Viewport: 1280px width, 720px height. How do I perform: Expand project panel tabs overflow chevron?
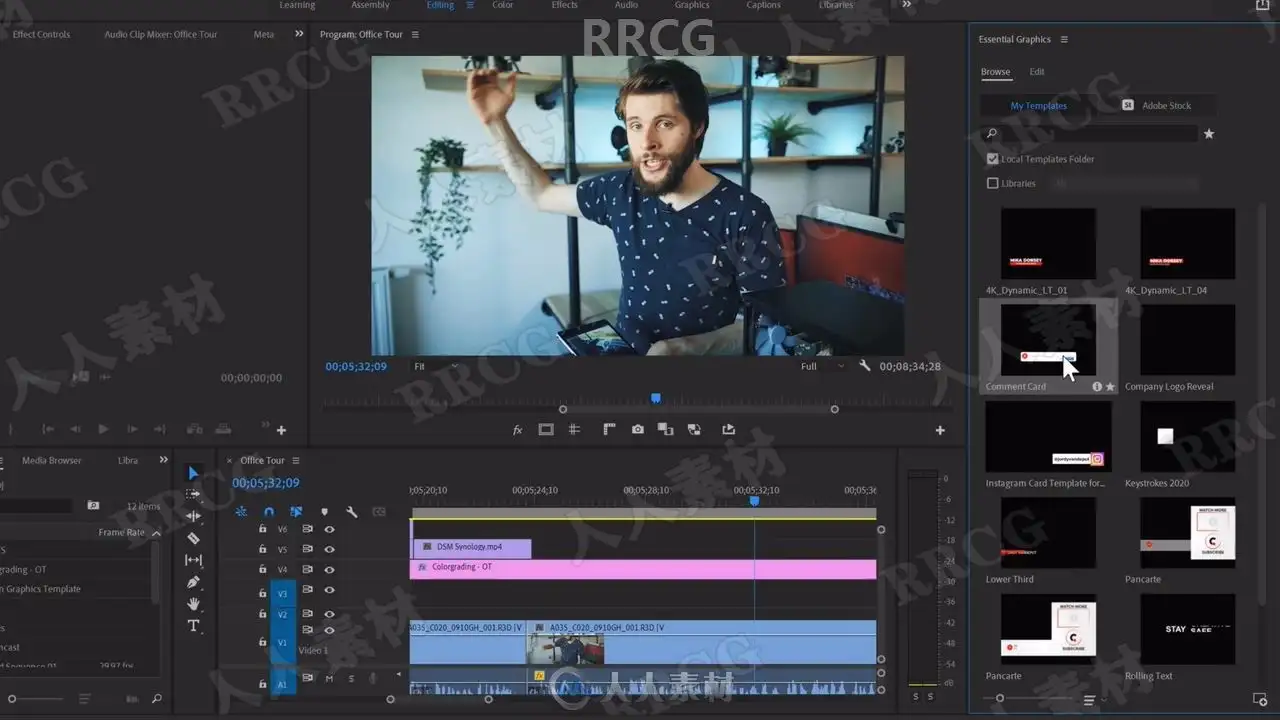163,460
